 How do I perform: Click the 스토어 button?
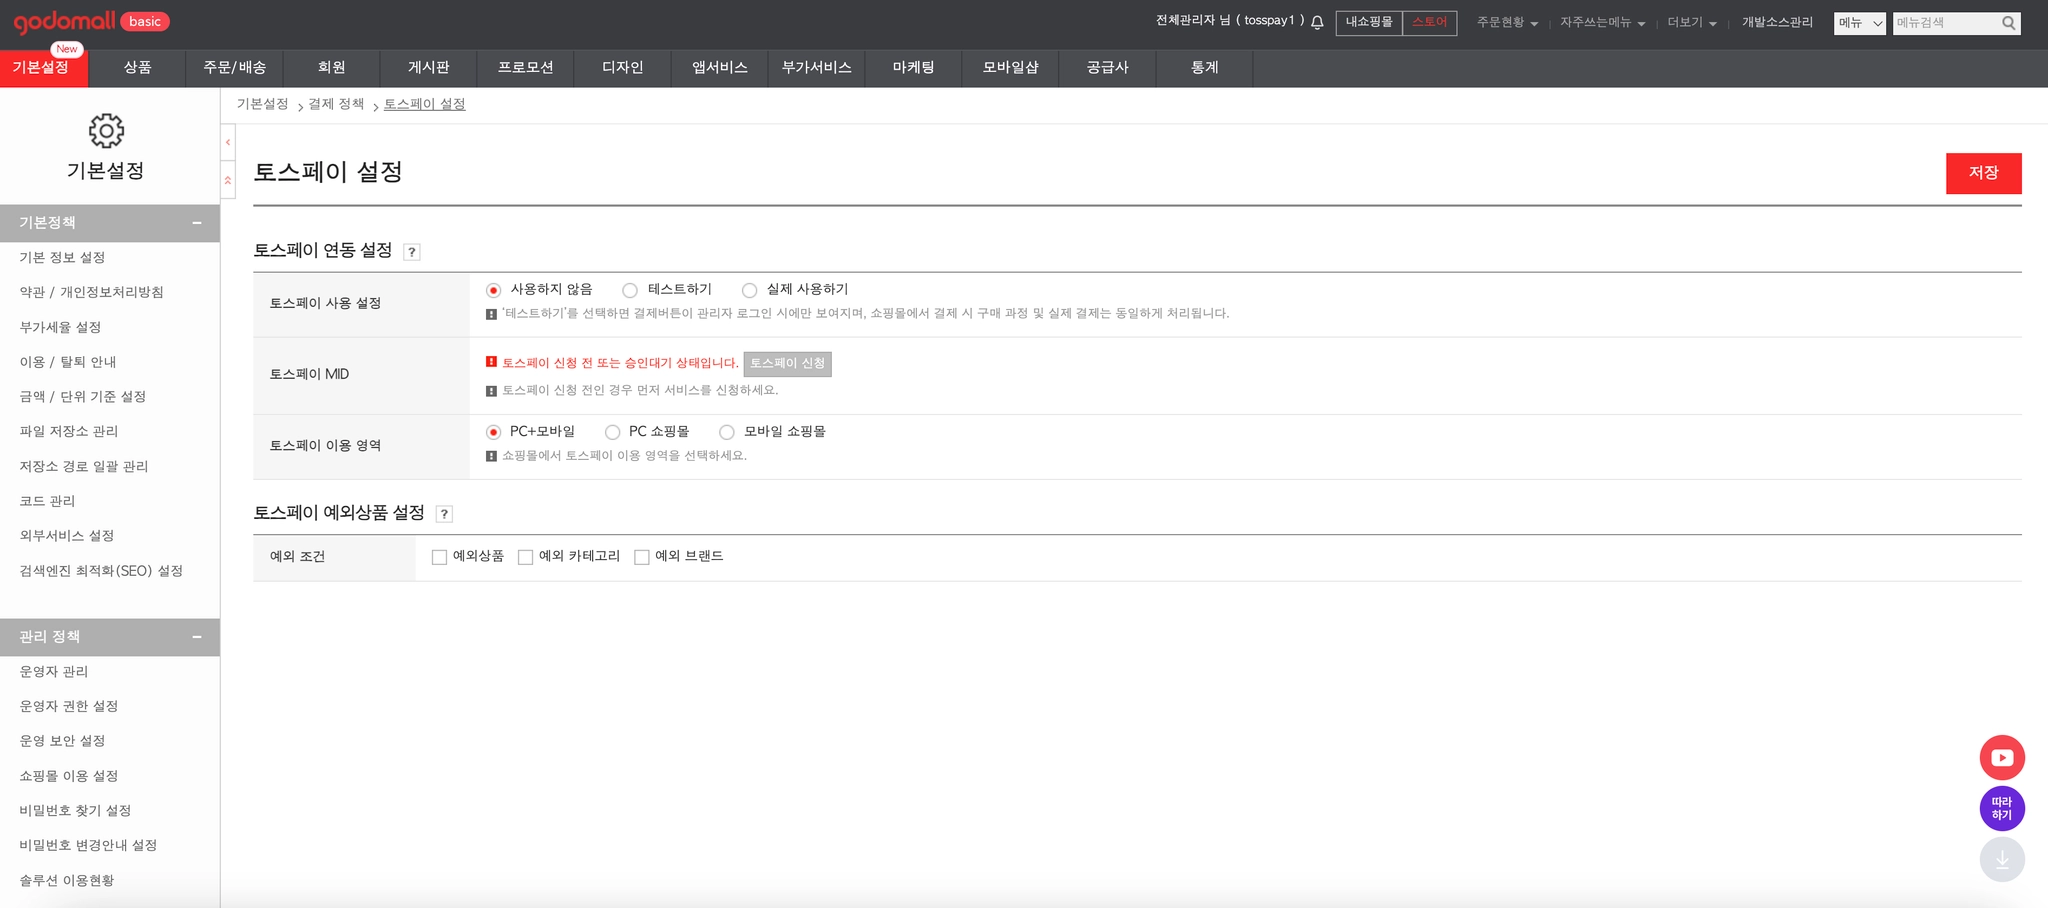pyautogui.click(x=1430, y=23)
